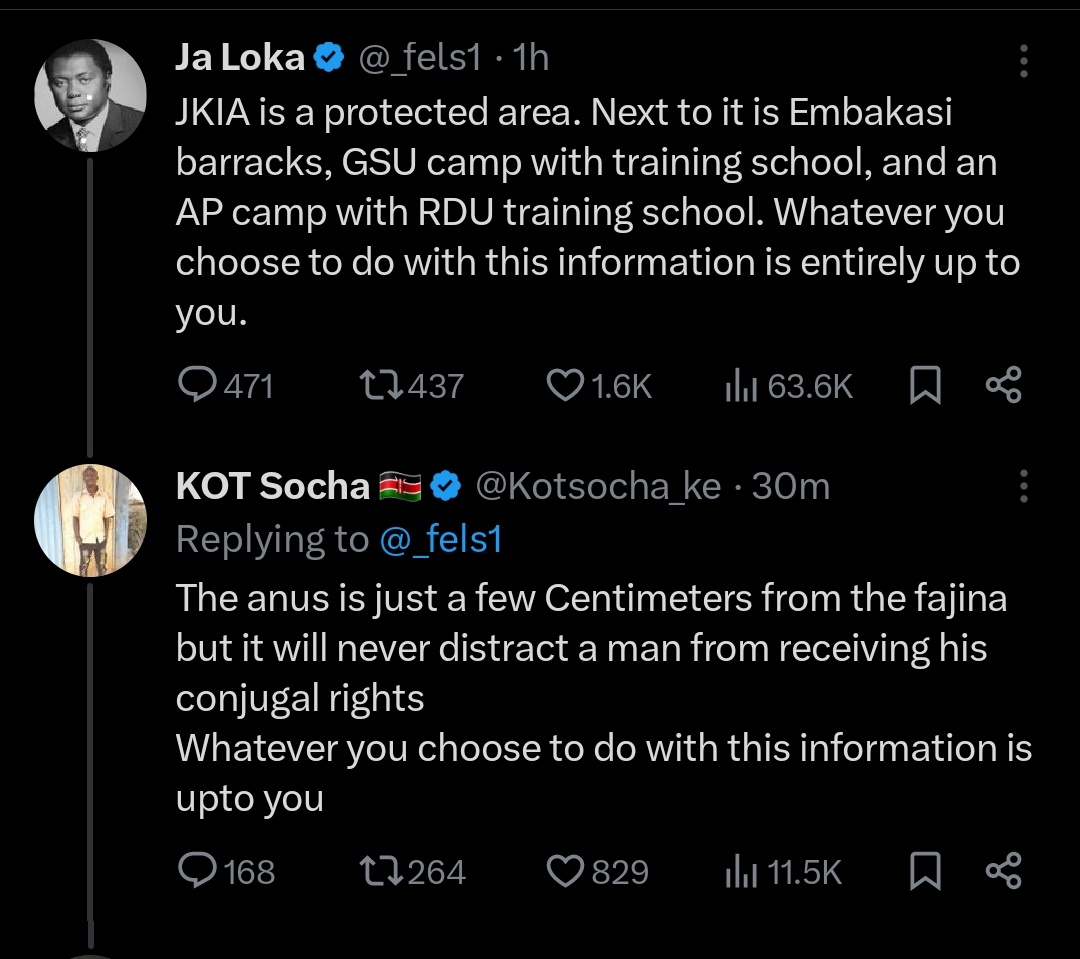Open KOT Socha's profile picture
This screenshot has height=959, width=1080.
(x=90, y=521)
